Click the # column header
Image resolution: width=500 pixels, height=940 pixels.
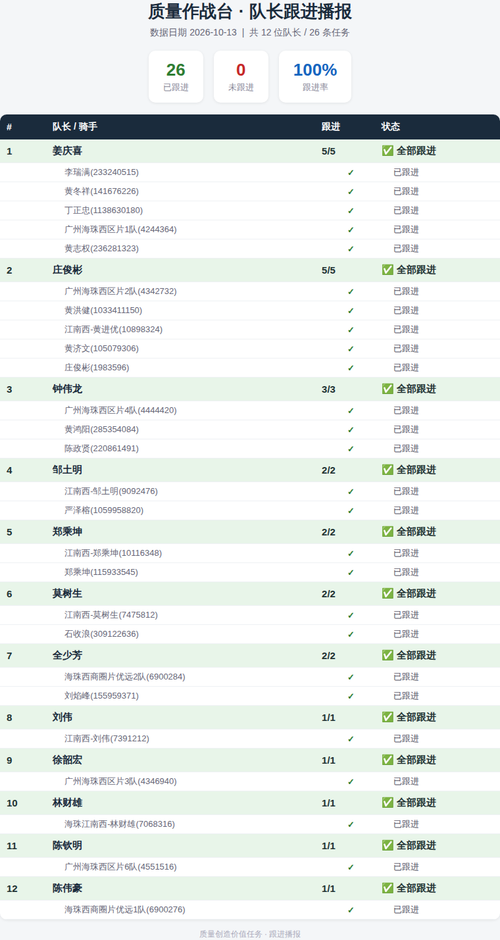pyautogui.click(x=9, y=126)
